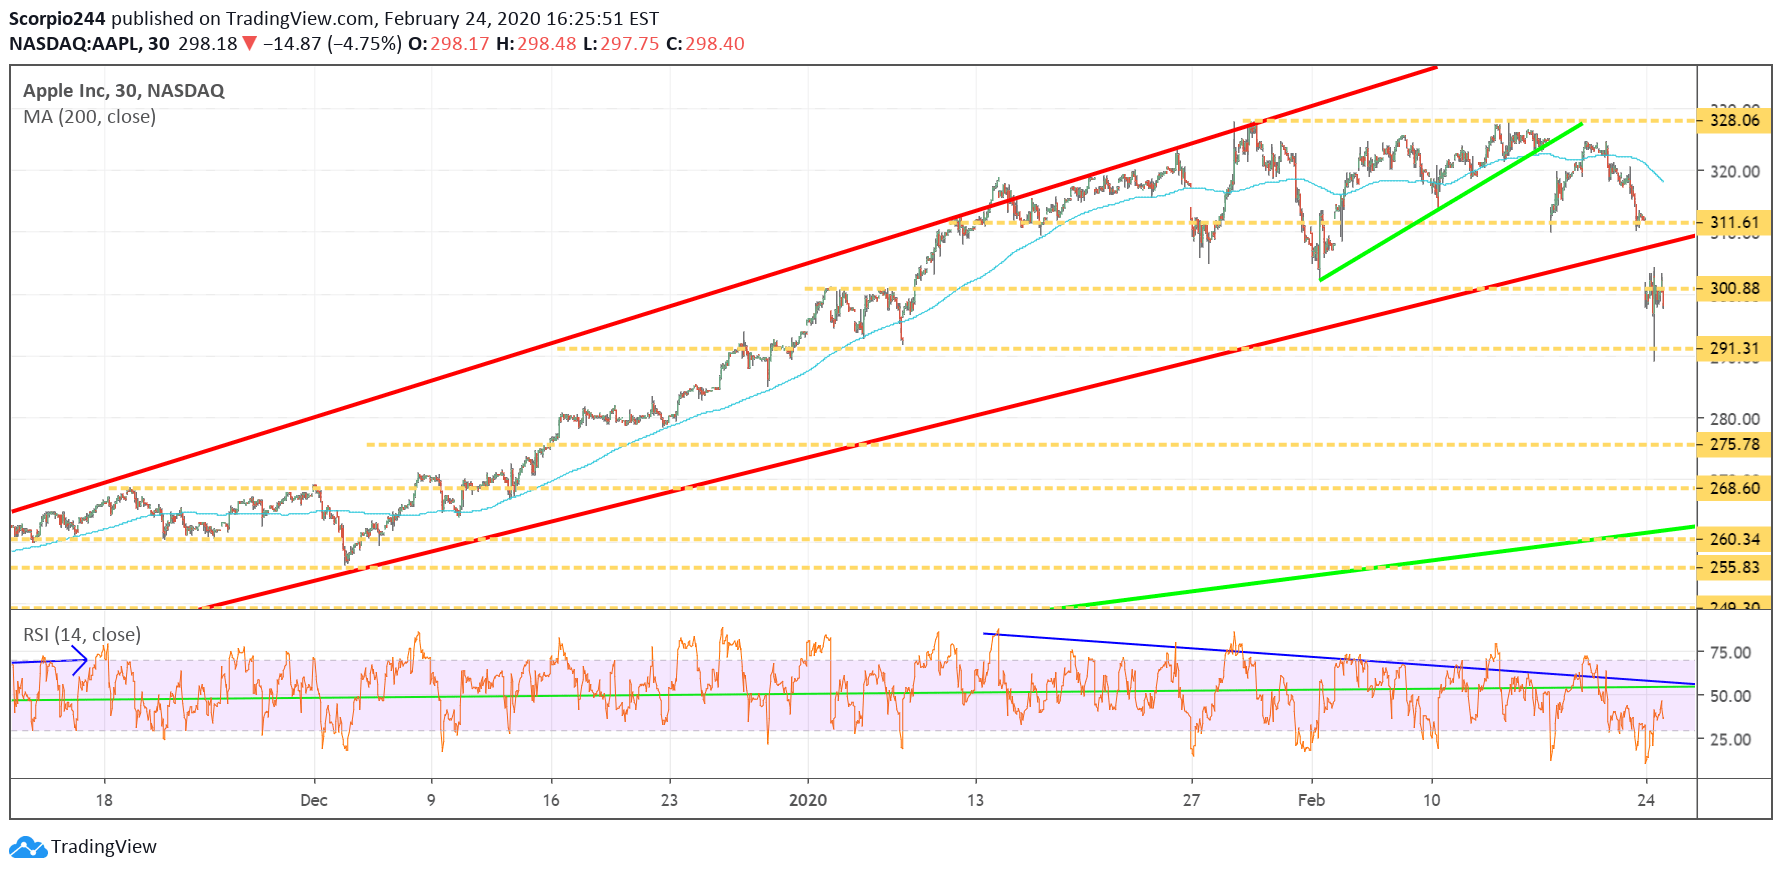Click the high value 298.48 in header
Screen dimensions: 1782x874
547,44
